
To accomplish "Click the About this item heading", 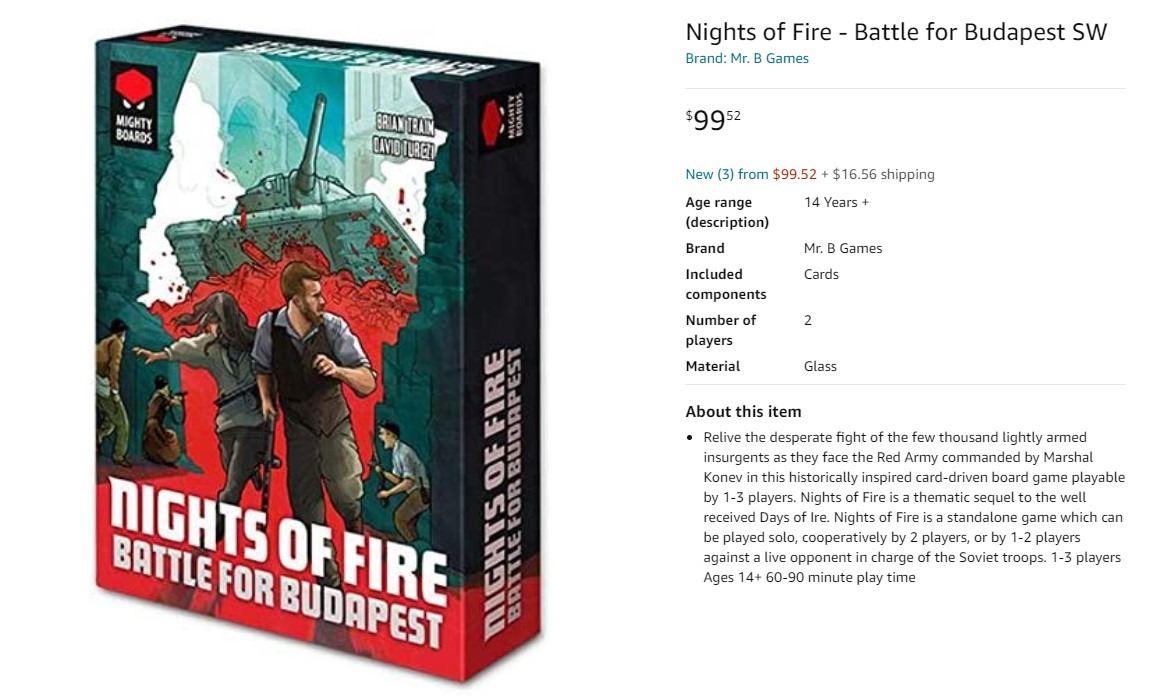I will pos(743,411).
